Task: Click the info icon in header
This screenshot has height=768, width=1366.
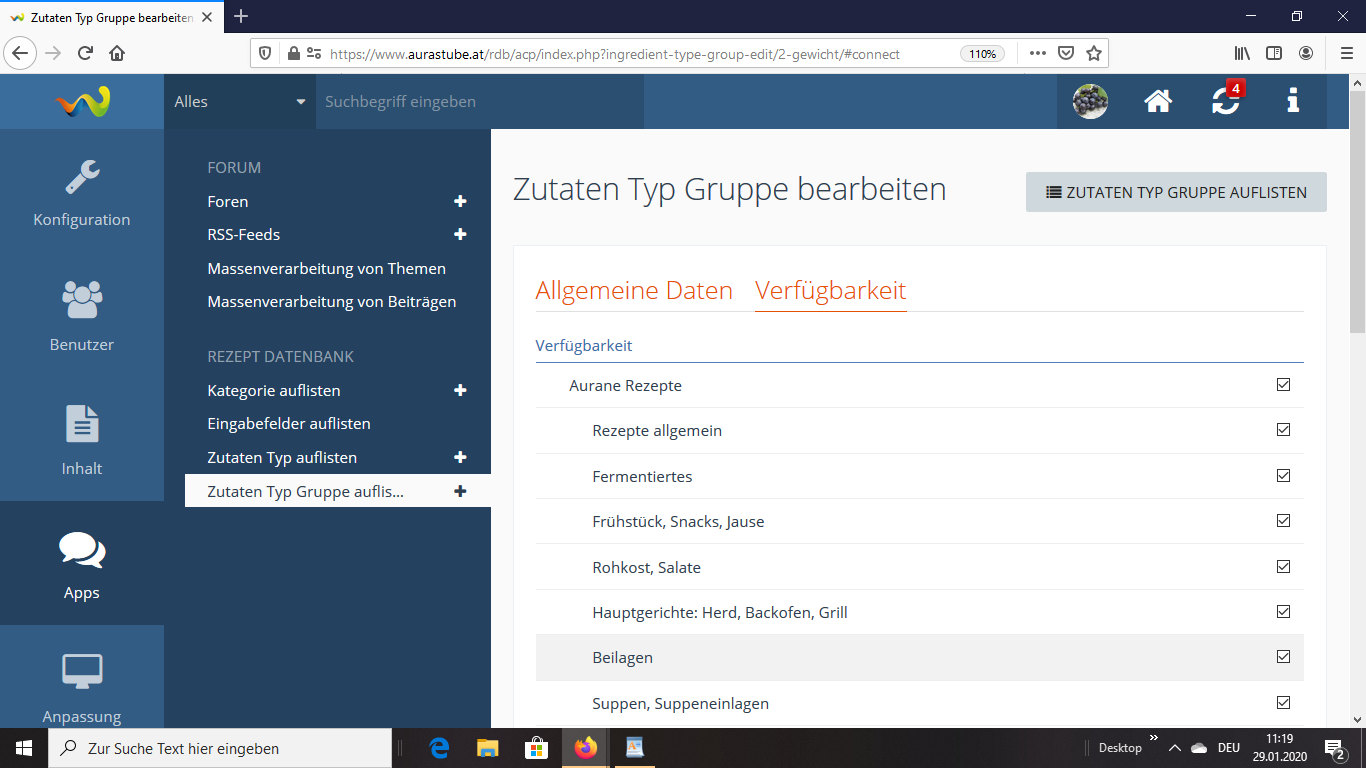Action: click(1293, 101)
